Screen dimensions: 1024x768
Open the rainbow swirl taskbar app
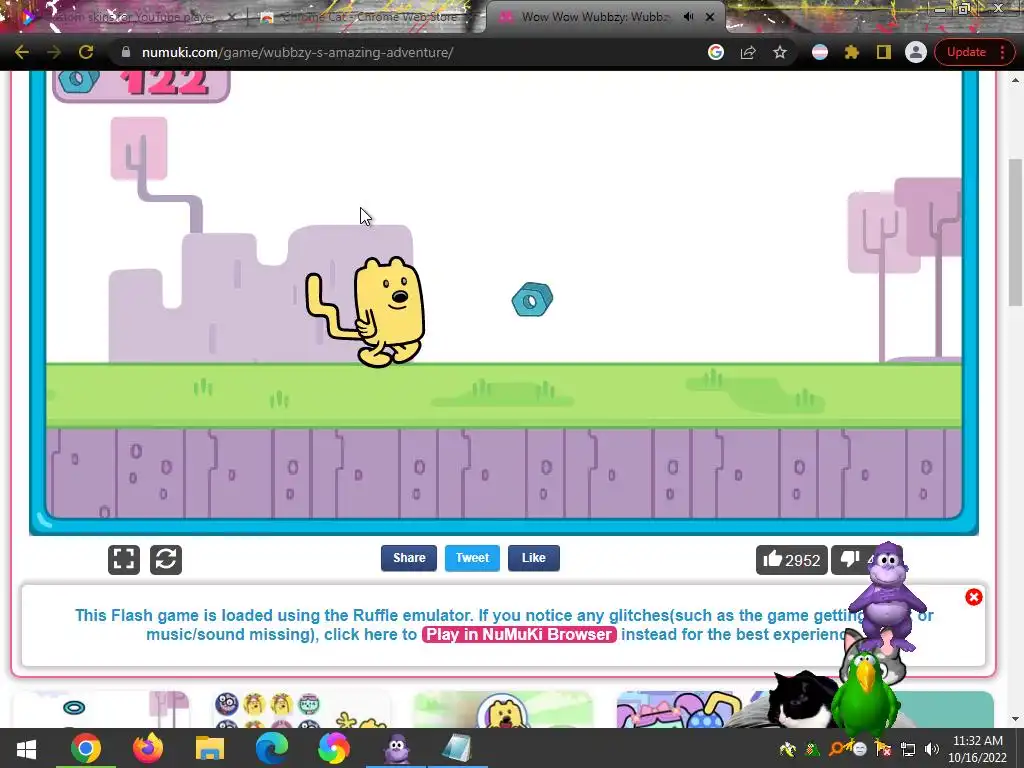[x=334, y=748]
